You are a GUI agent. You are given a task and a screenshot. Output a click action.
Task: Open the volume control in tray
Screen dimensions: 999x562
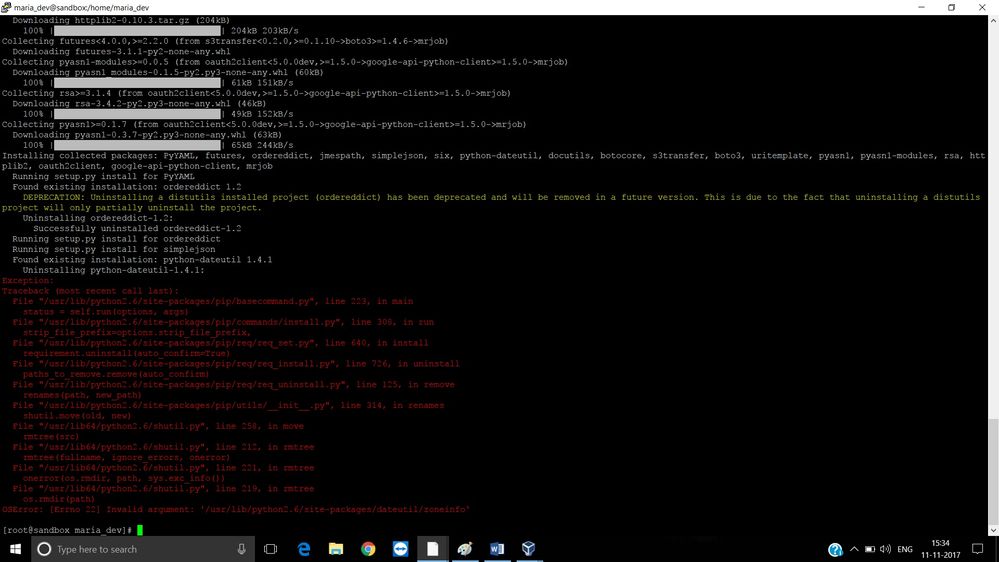tap(885, 549)
